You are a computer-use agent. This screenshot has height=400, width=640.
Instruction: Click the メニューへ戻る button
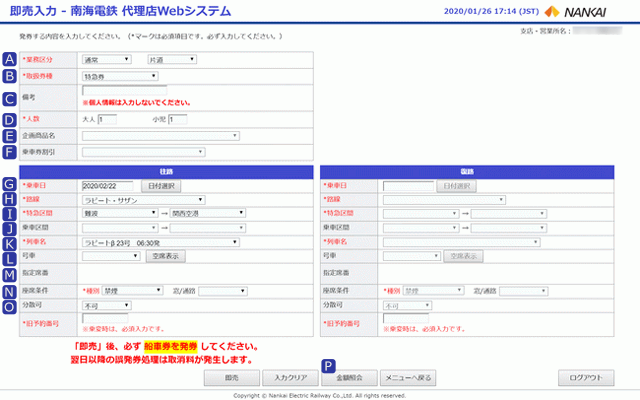click(x=408, y=378)
